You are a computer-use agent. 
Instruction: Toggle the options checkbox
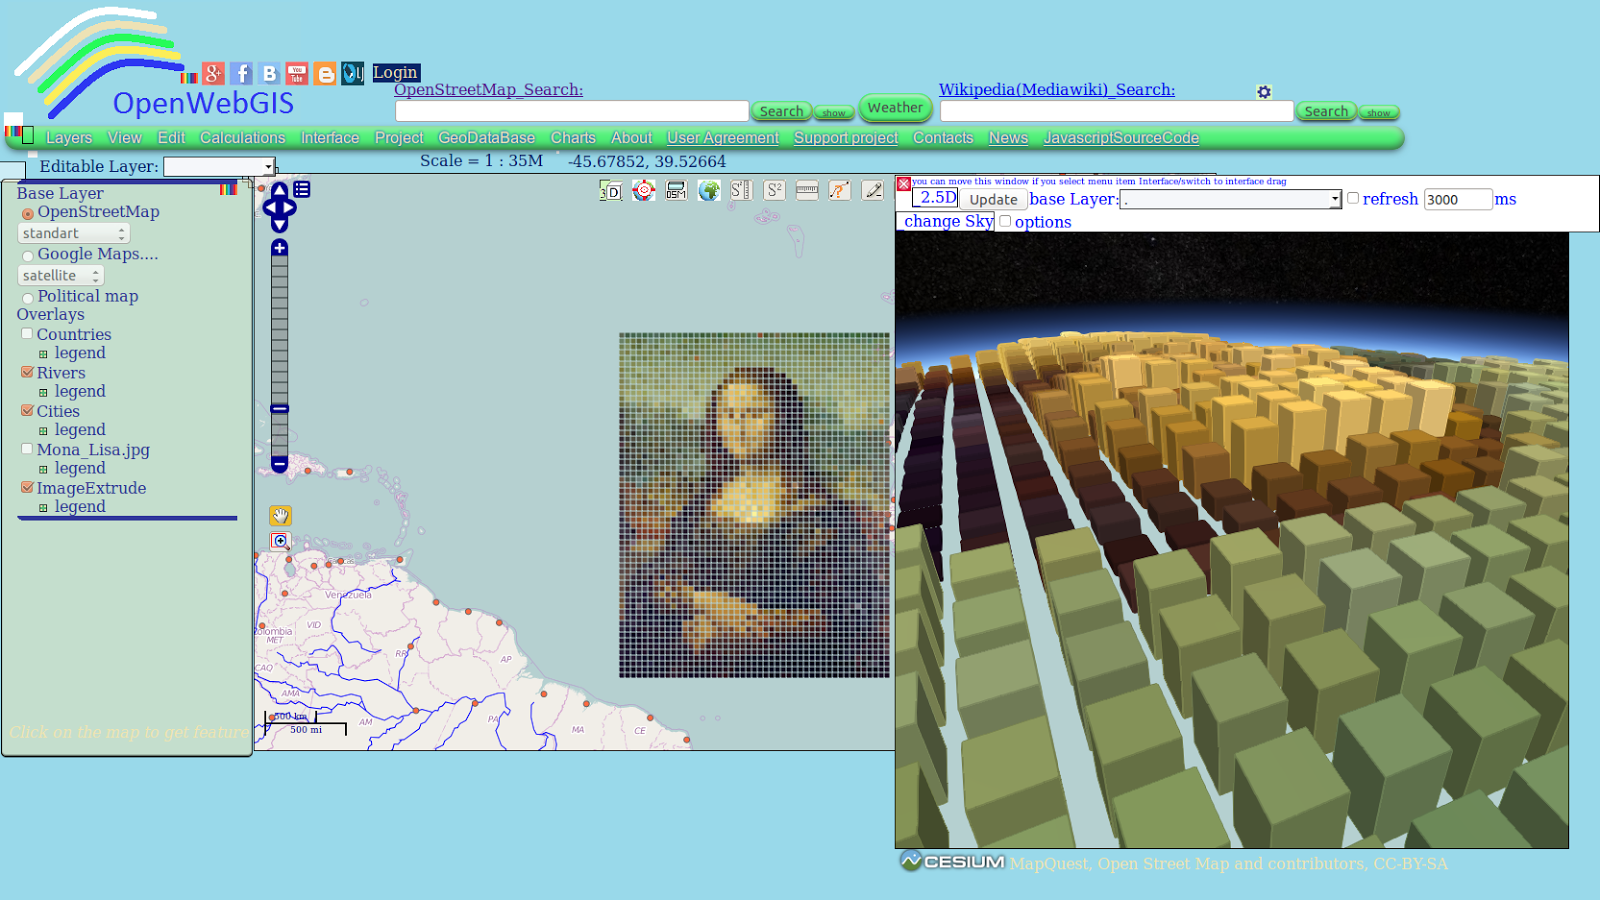tap(1005, 221)
